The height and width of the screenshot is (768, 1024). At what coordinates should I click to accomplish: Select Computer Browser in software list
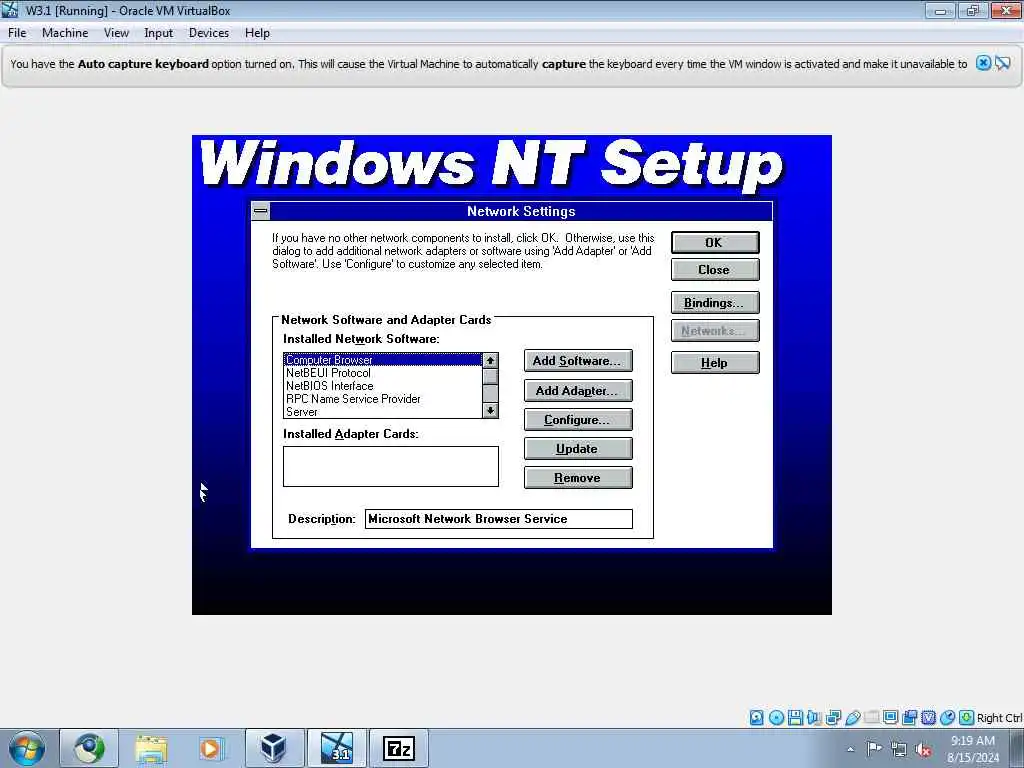[383, 360]
